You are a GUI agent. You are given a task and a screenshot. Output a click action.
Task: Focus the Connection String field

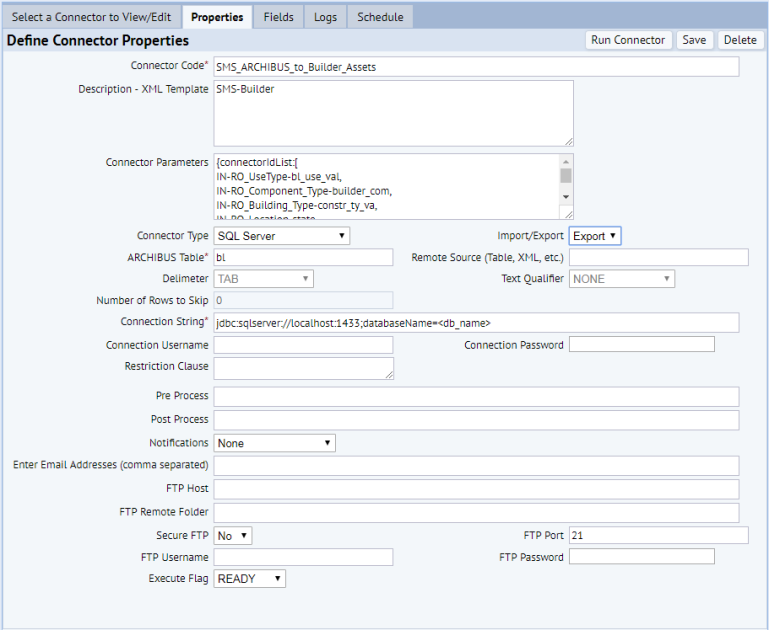(x=476, y=323)
